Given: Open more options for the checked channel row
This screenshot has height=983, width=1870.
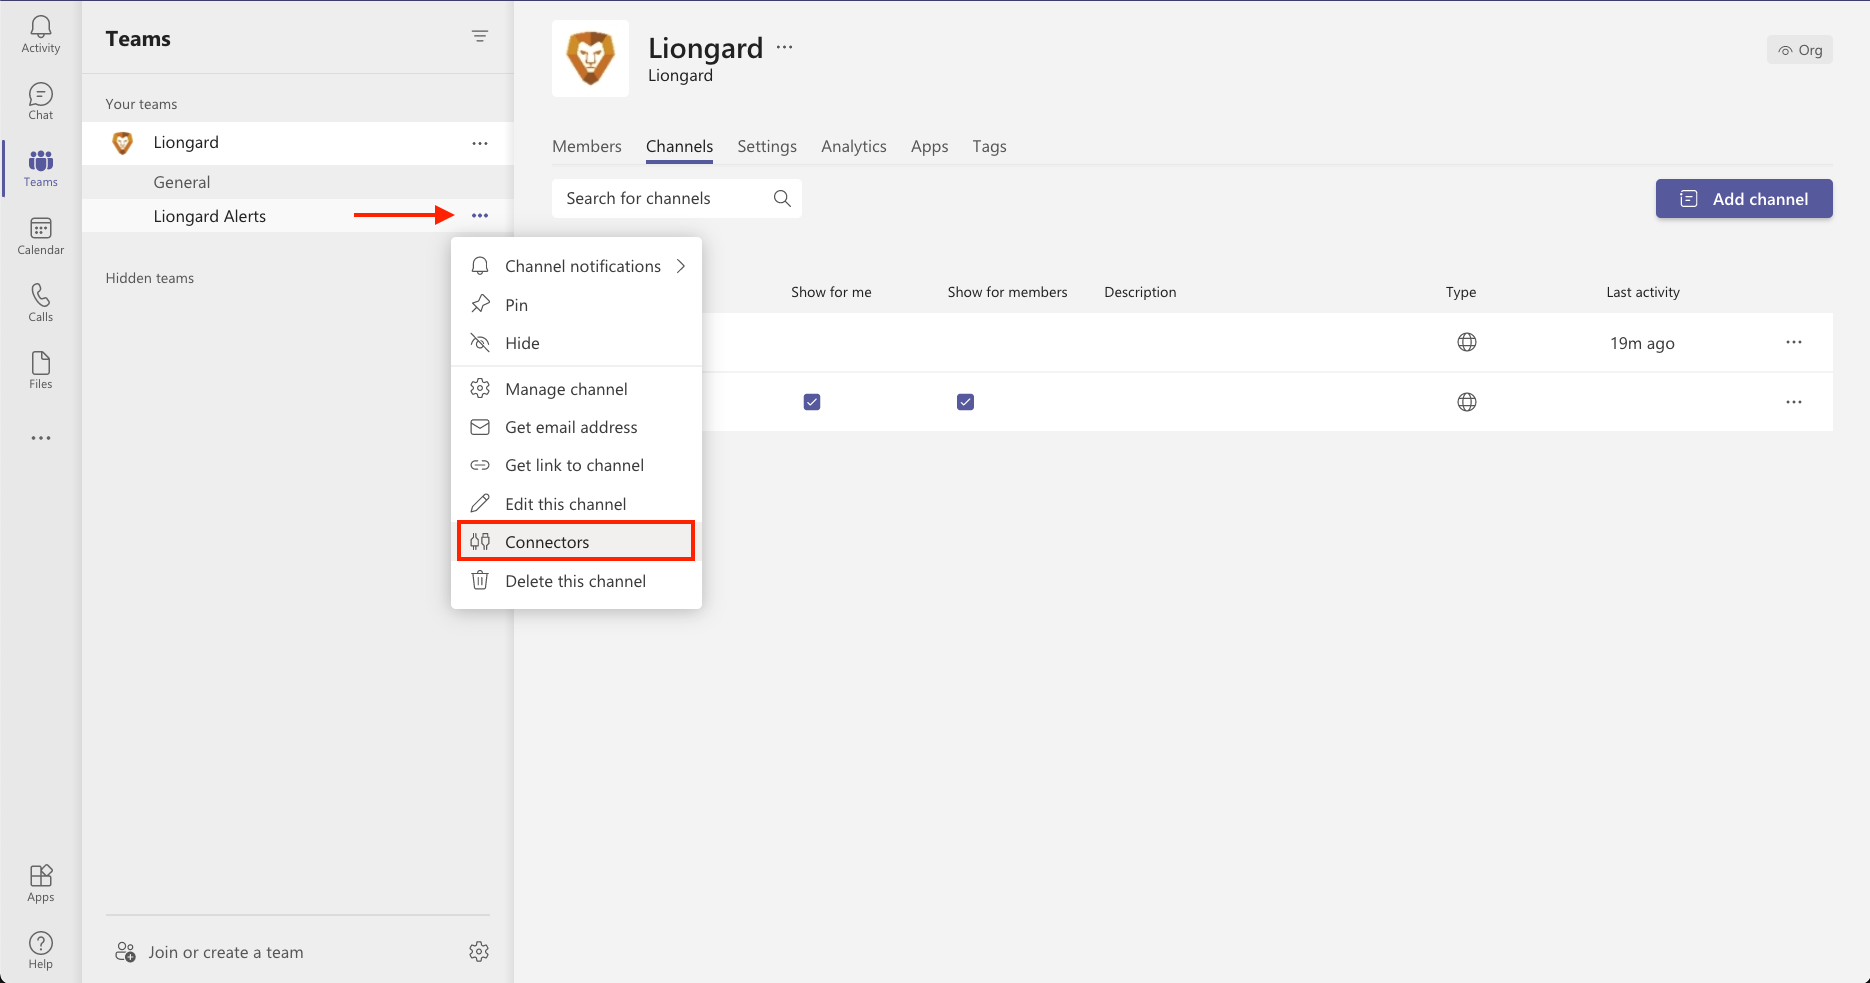Looking at the screenshot, I should [1794, 402].
